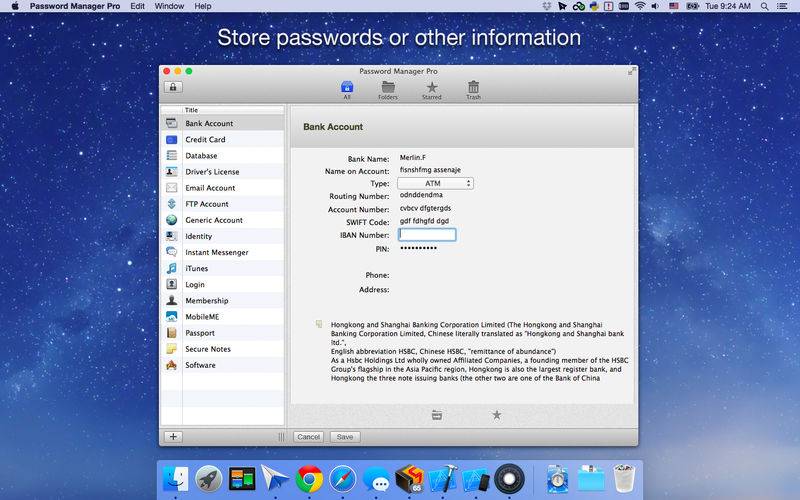Click the Email Account list entry text
The image size is (800, 500).
(210, 188)
